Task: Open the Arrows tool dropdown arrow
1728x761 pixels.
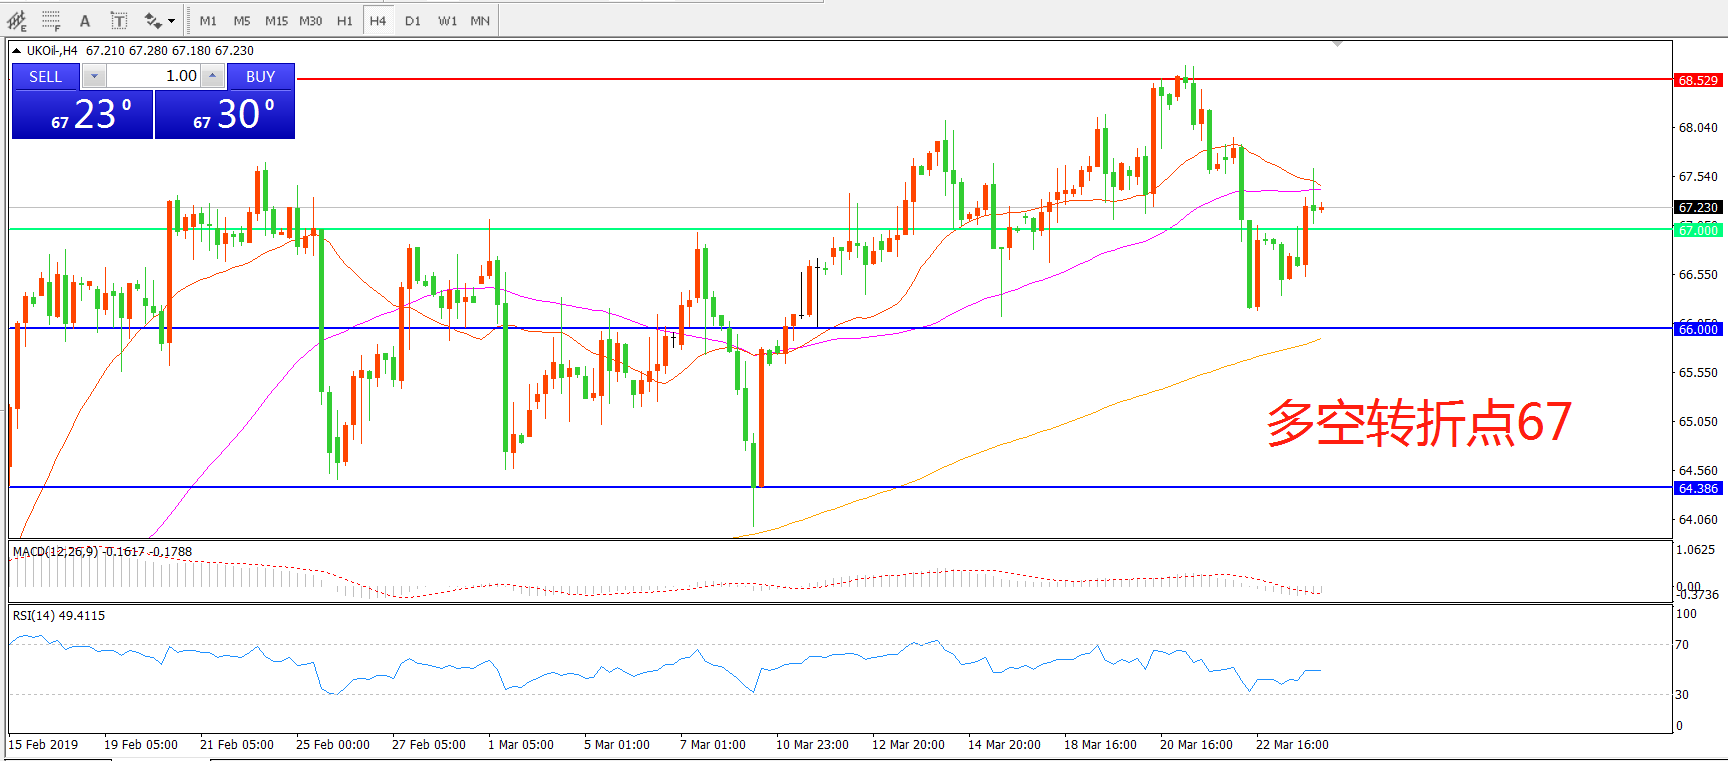Action: (x=172, y=20)
